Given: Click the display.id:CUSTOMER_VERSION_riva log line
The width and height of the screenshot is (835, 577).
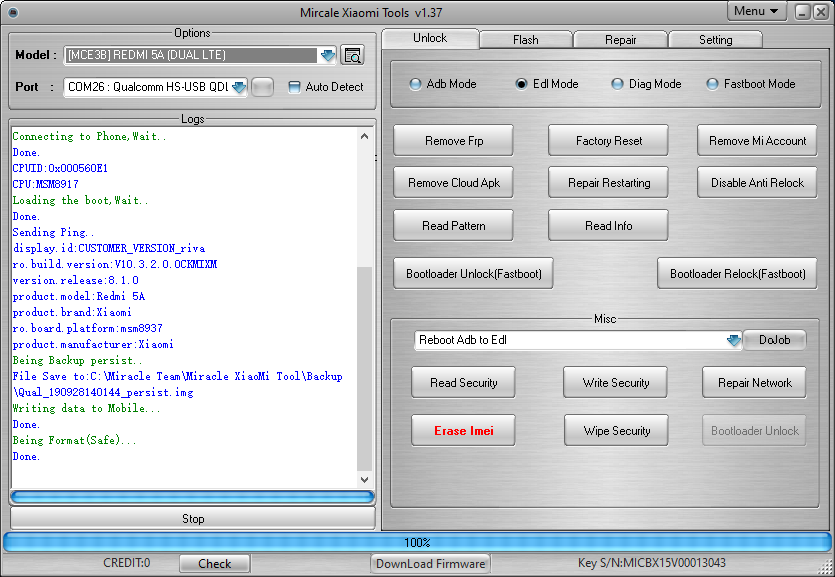Looking at the screenshot, I should tap(109, 248).
